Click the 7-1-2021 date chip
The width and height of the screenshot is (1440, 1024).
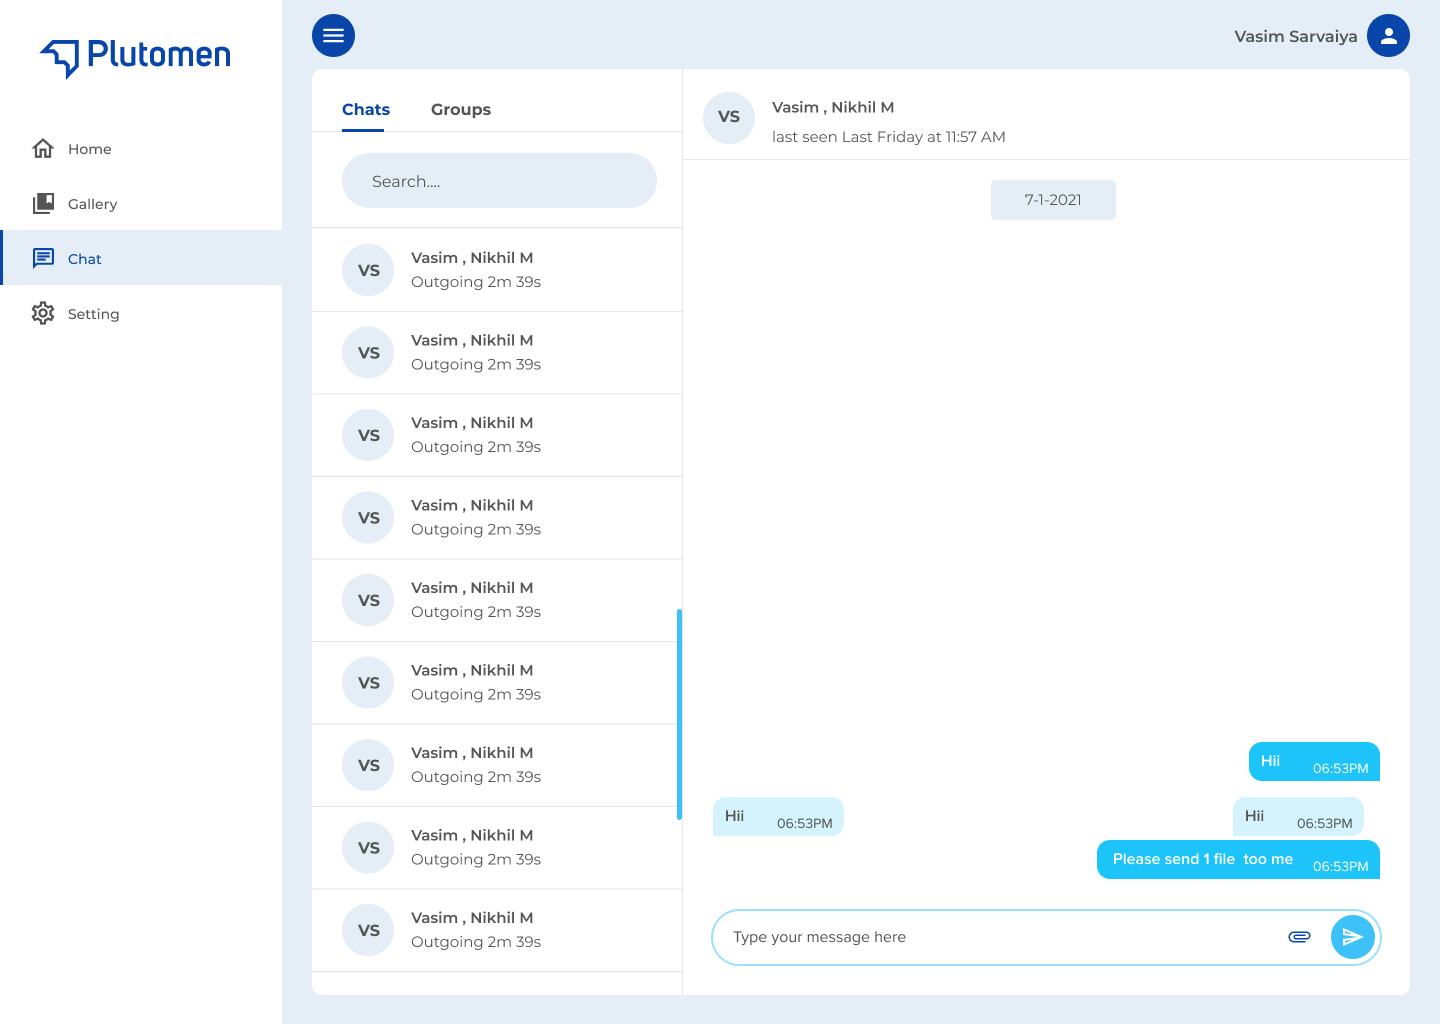coord(1052,200)
